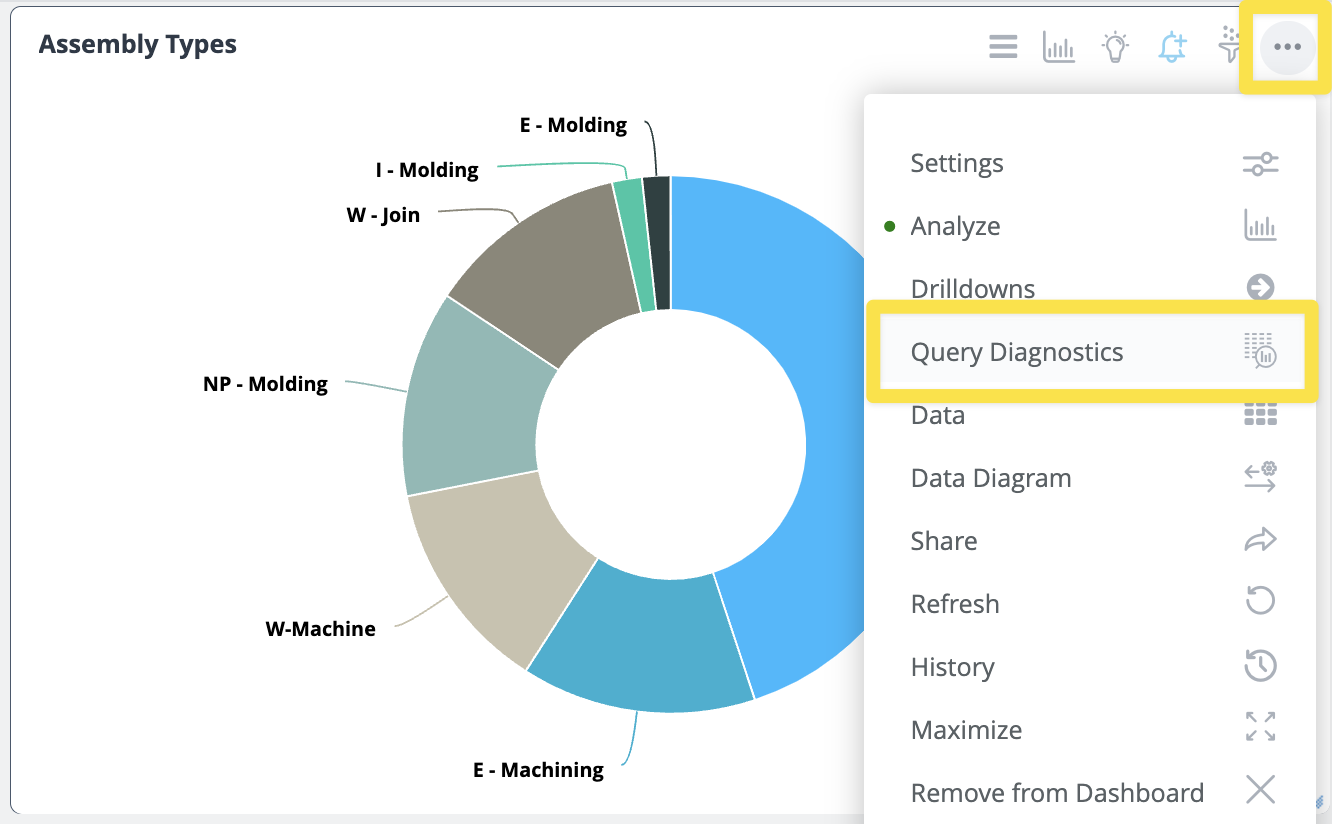
Task: Click the bar chart icon in the toolbar
Action: (x=1059, y=46)
